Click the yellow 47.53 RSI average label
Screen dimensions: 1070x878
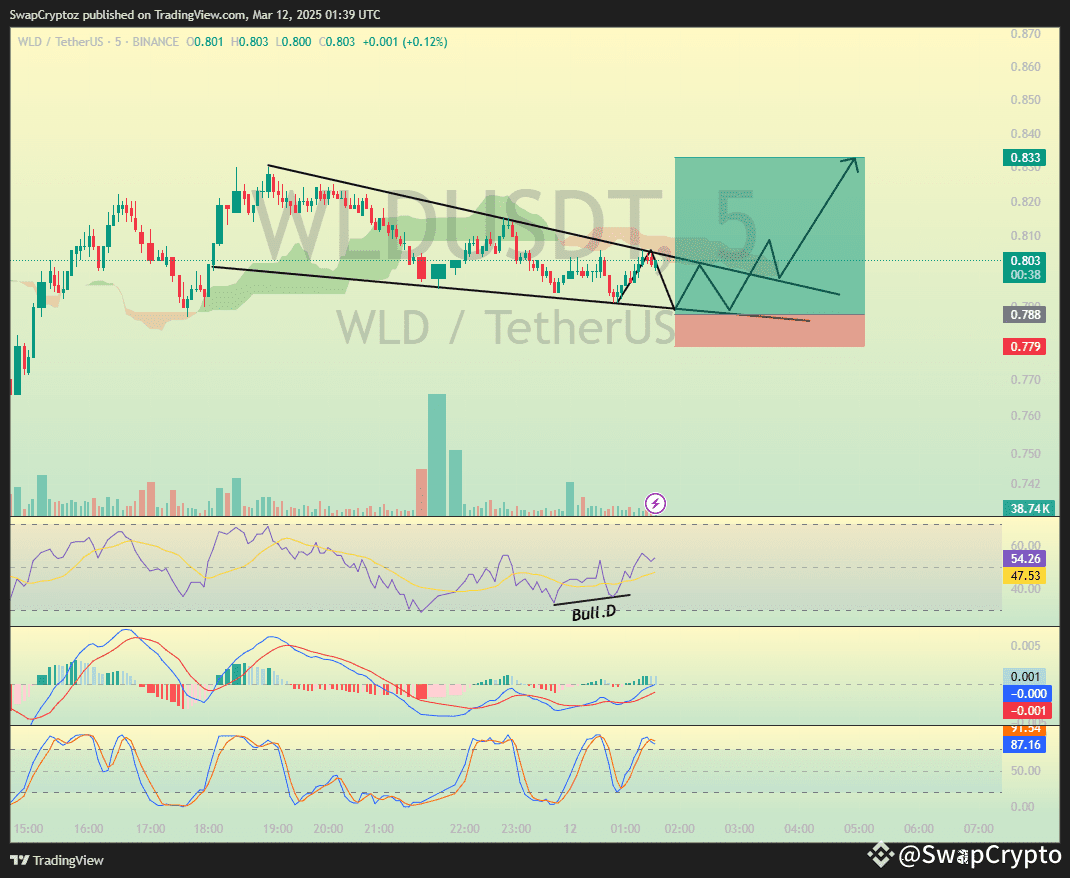[1028, 576]
